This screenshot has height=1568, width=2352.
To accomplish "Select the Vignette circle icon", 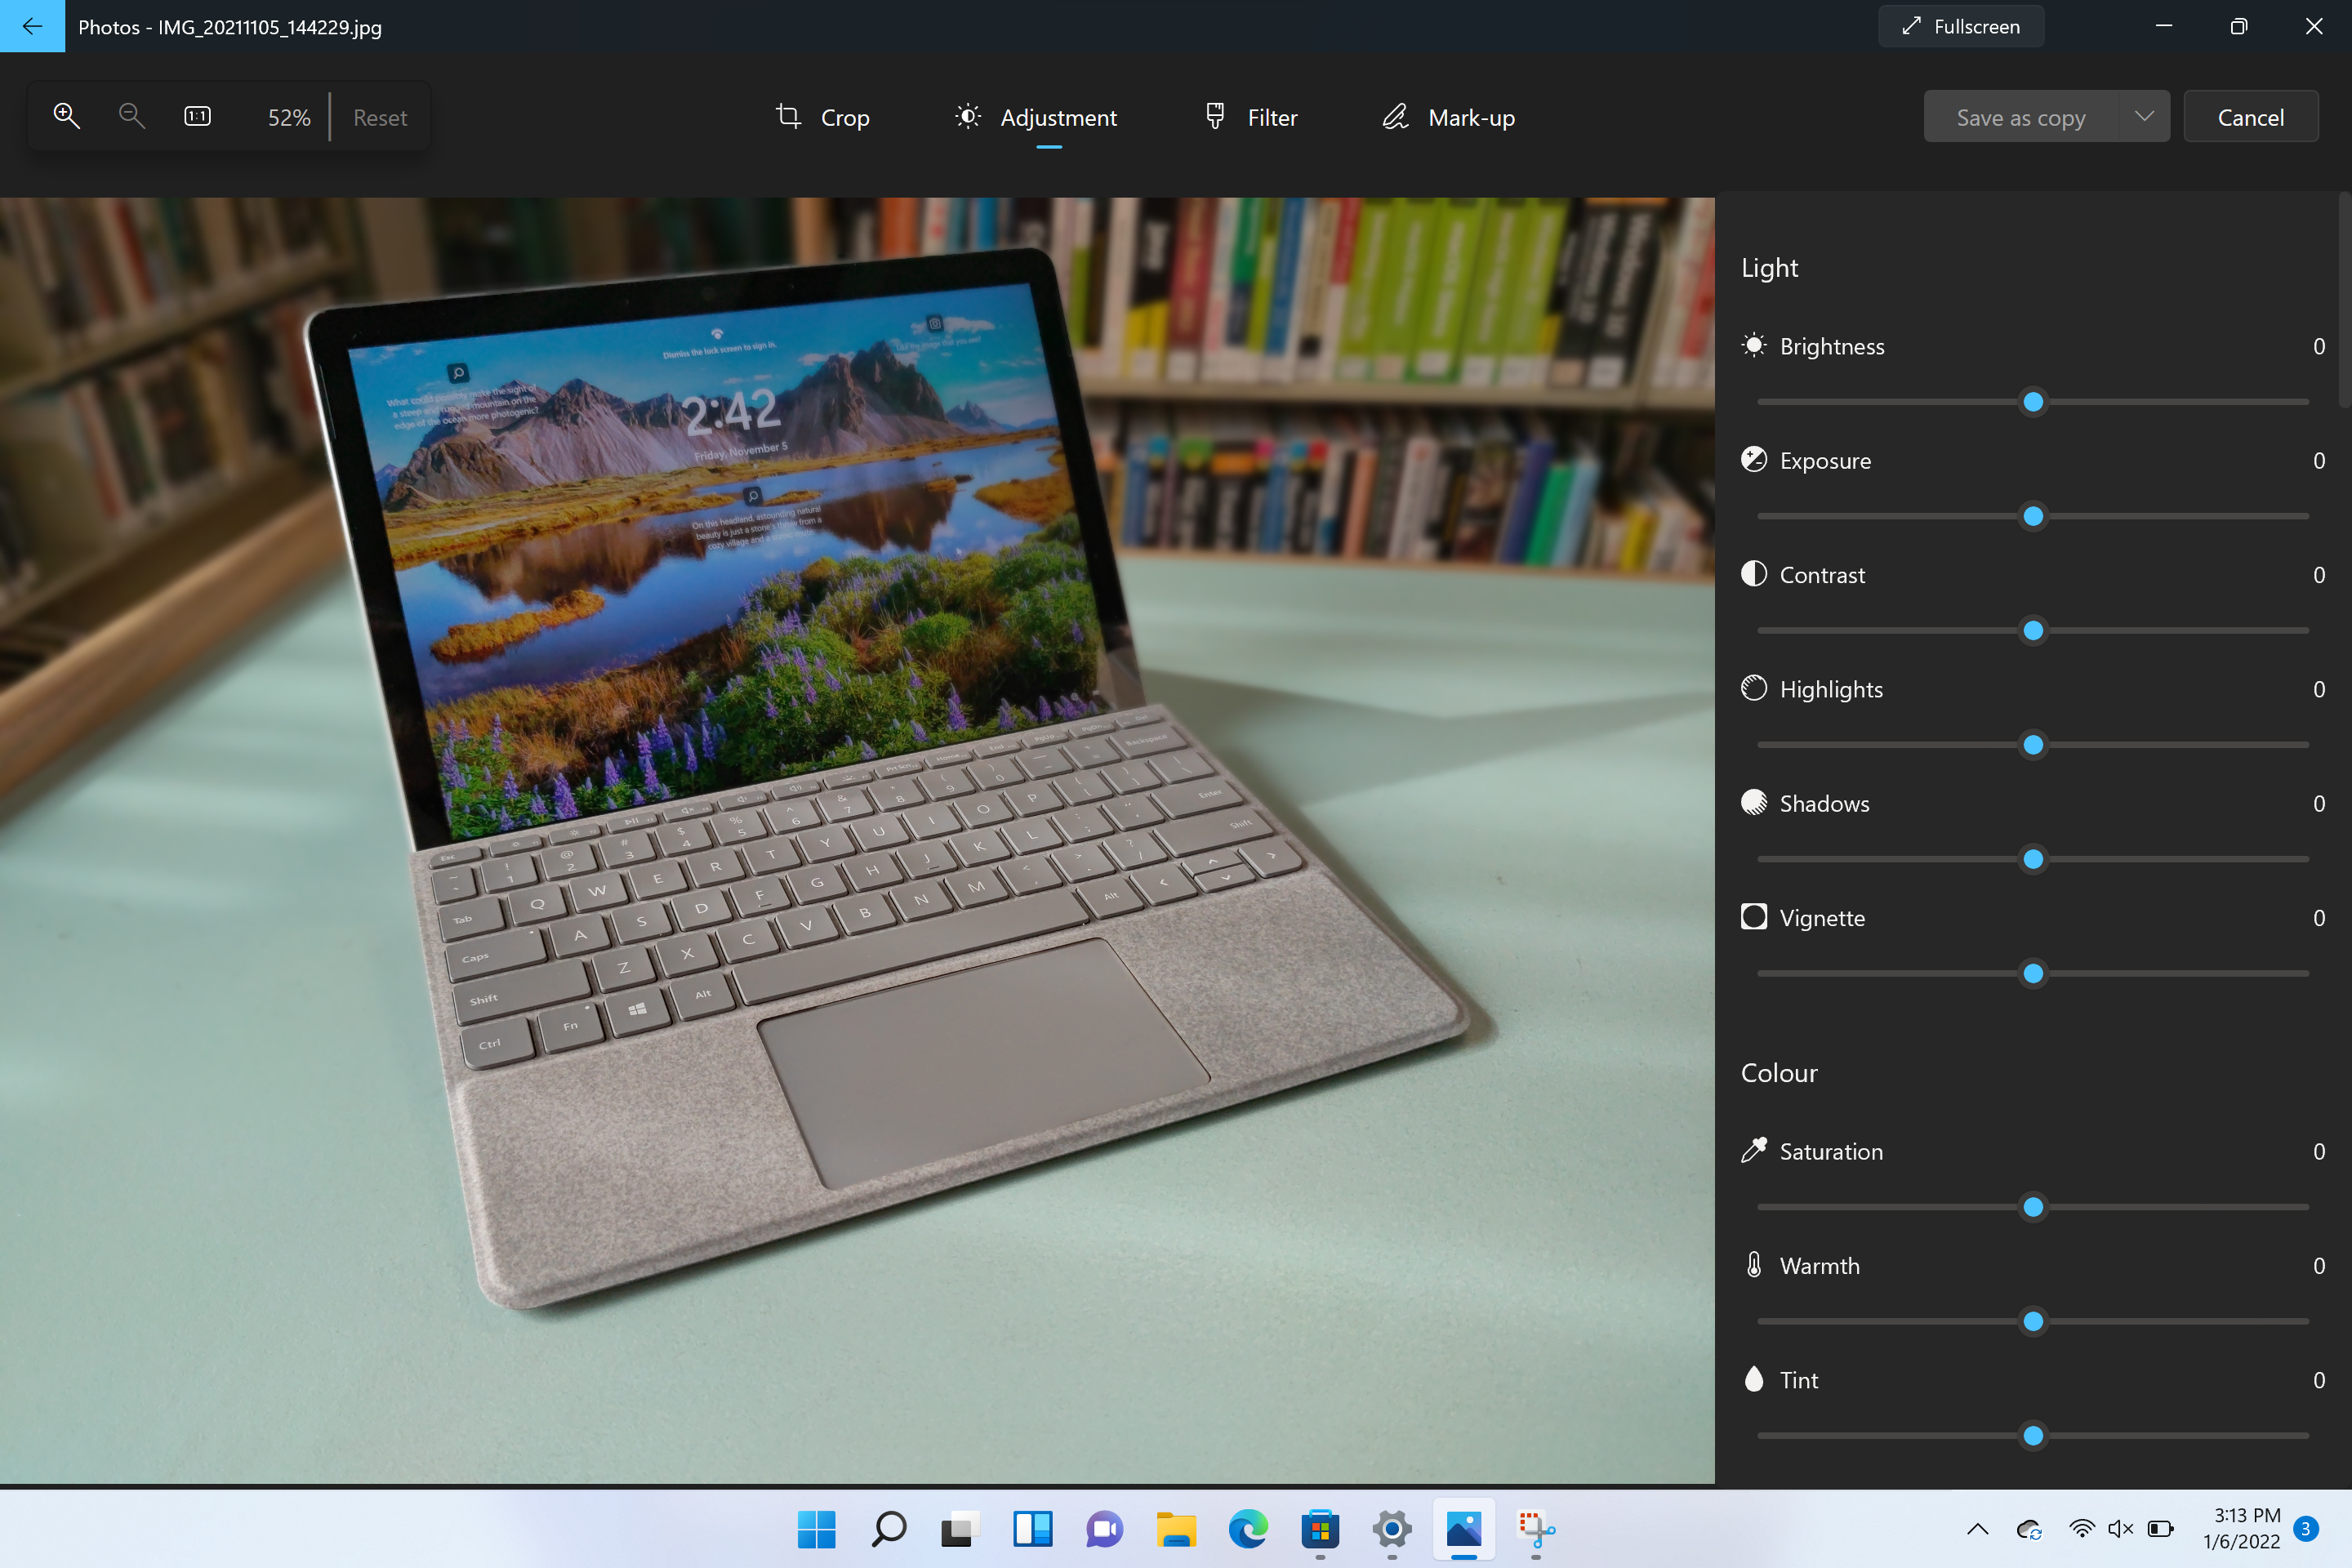I will (1754, 917).
